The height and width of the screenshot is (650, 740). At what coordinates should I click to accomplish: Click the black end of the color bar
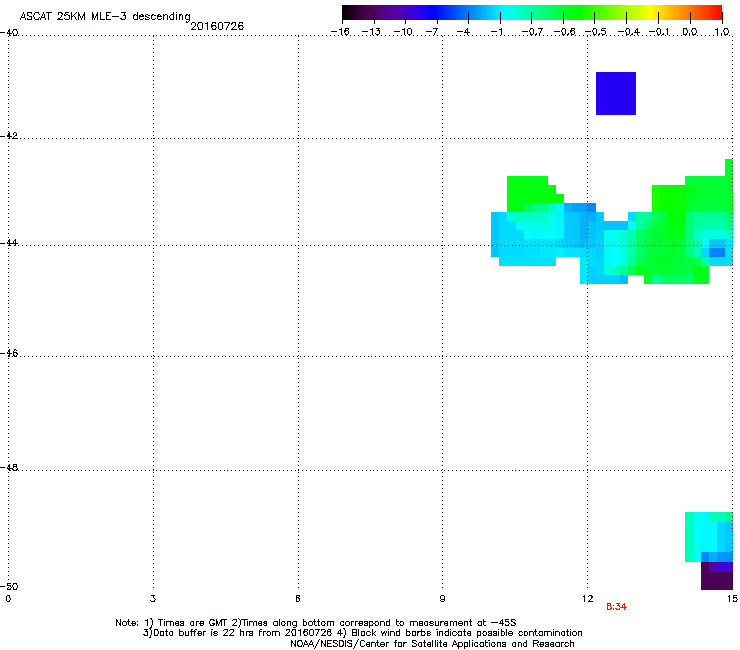[x=348, y=12]
